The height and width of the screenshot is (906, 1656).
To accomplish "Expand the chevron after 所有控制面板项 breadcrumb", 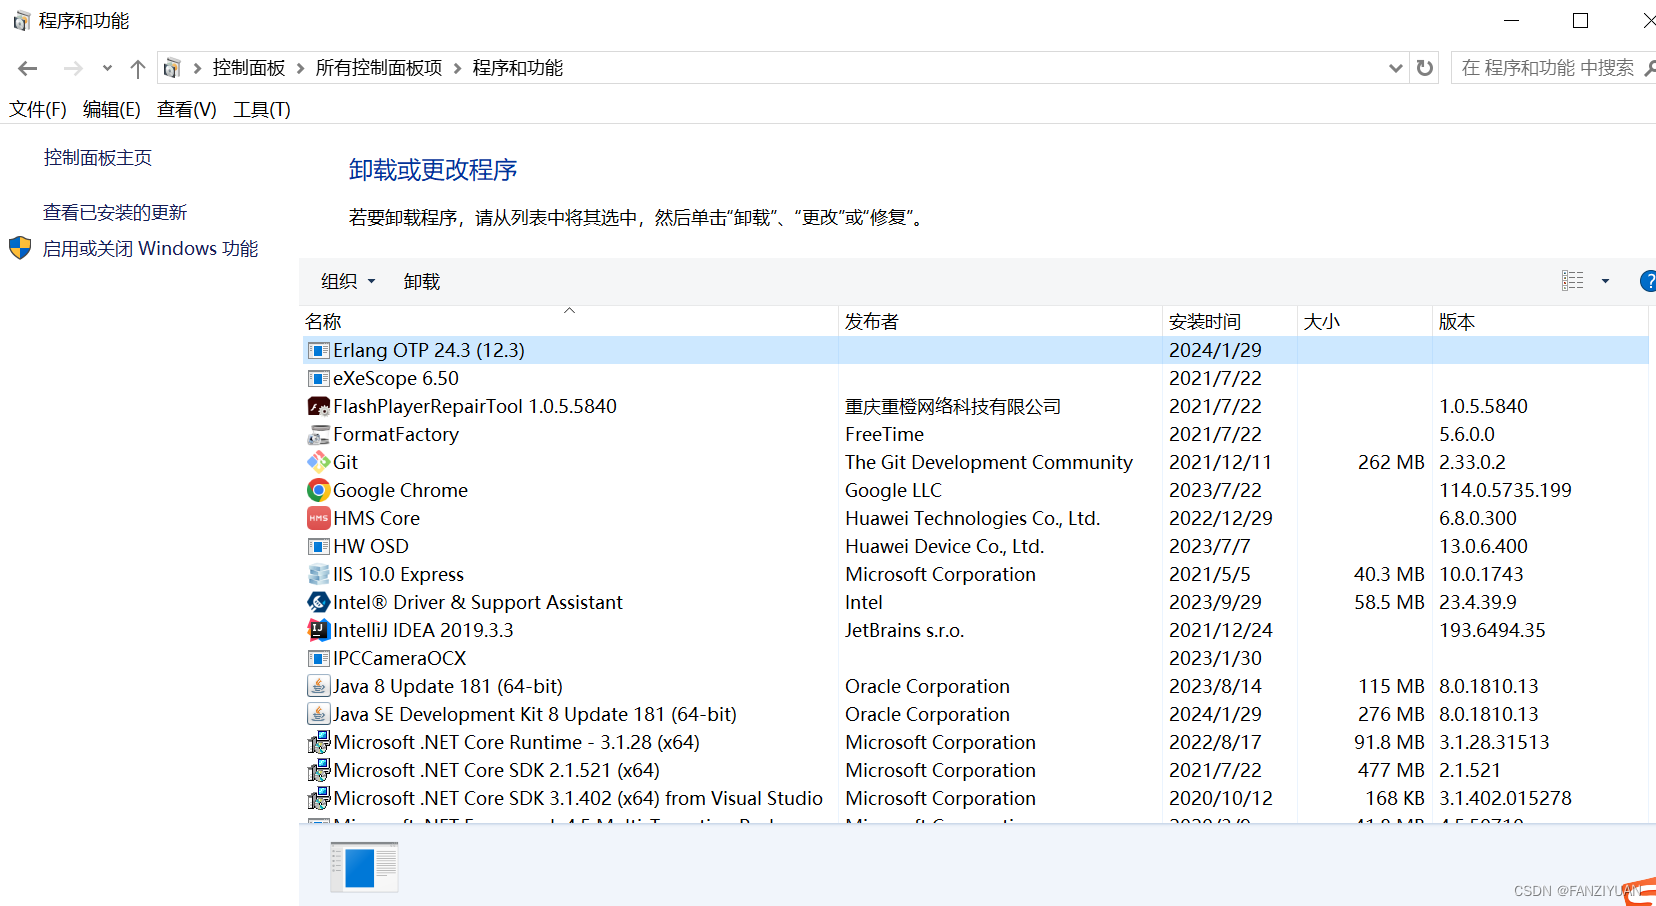I will (457, 68).
